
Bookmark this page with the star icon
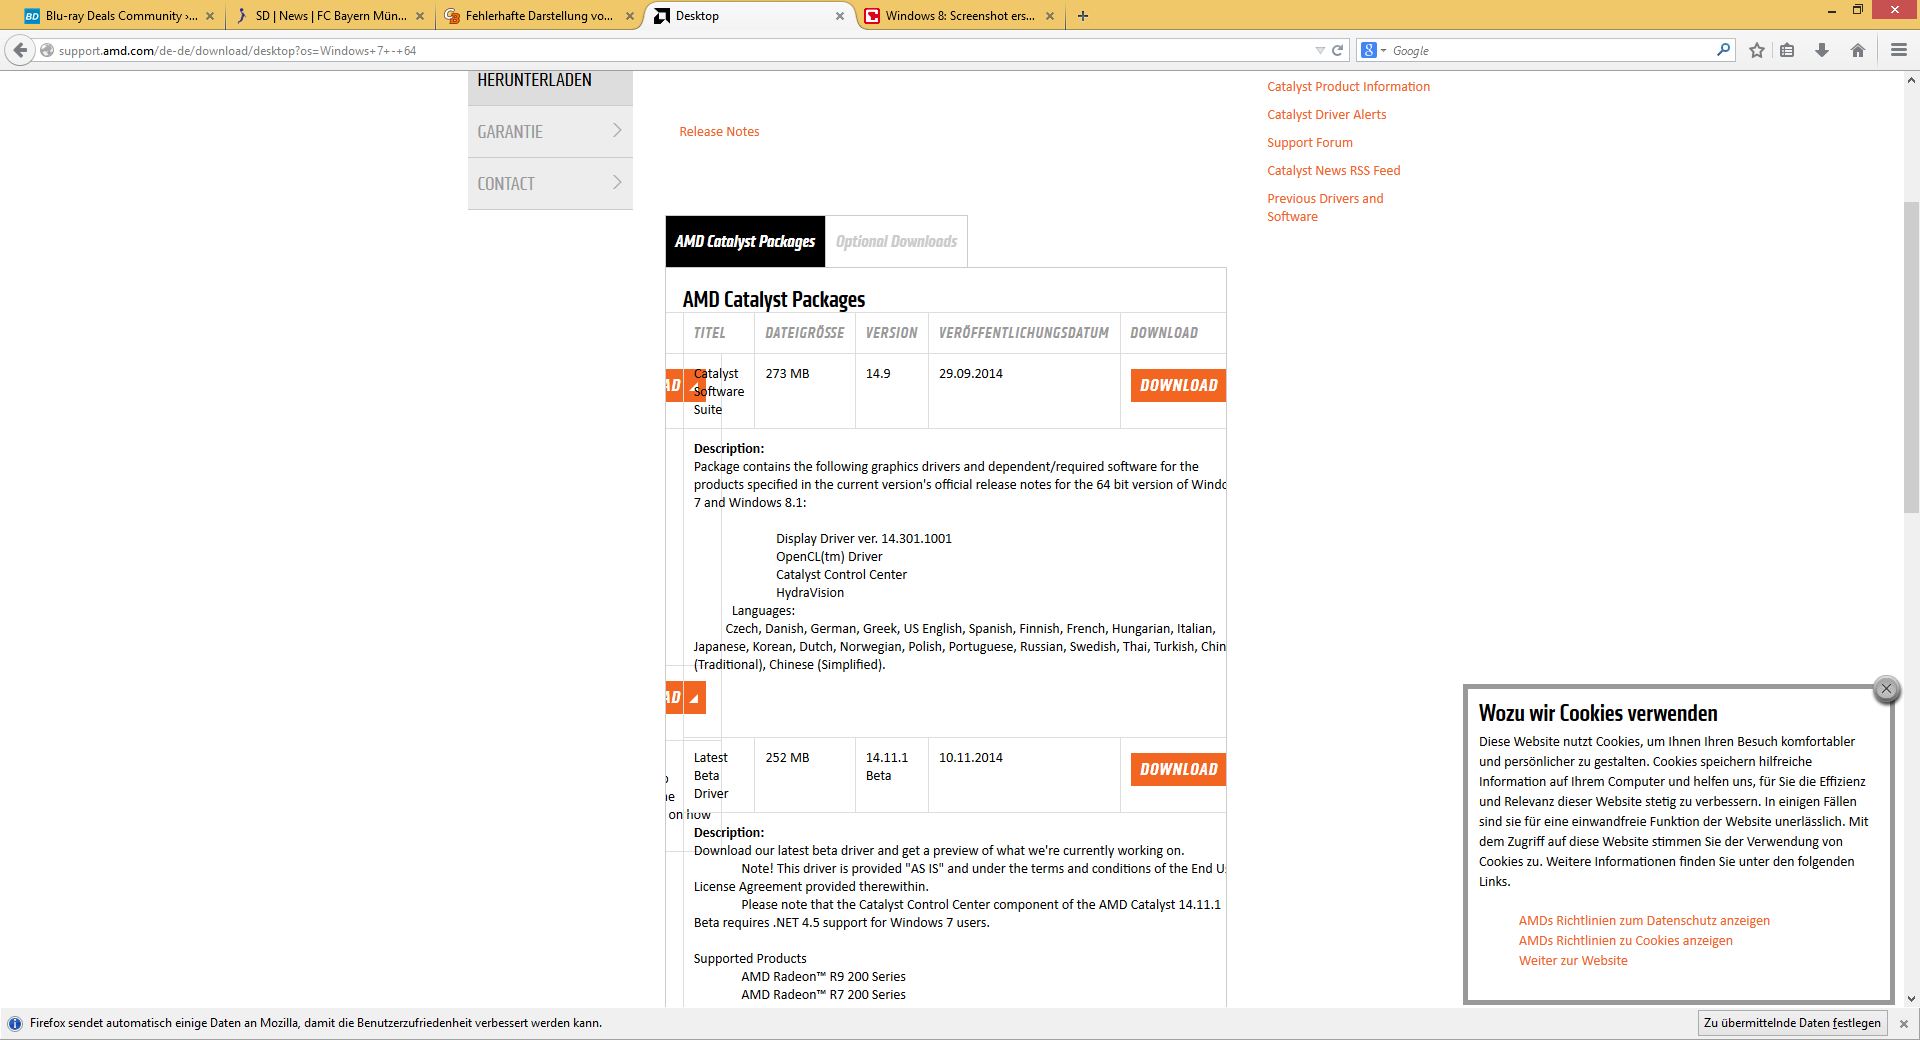coord(1757,50)
